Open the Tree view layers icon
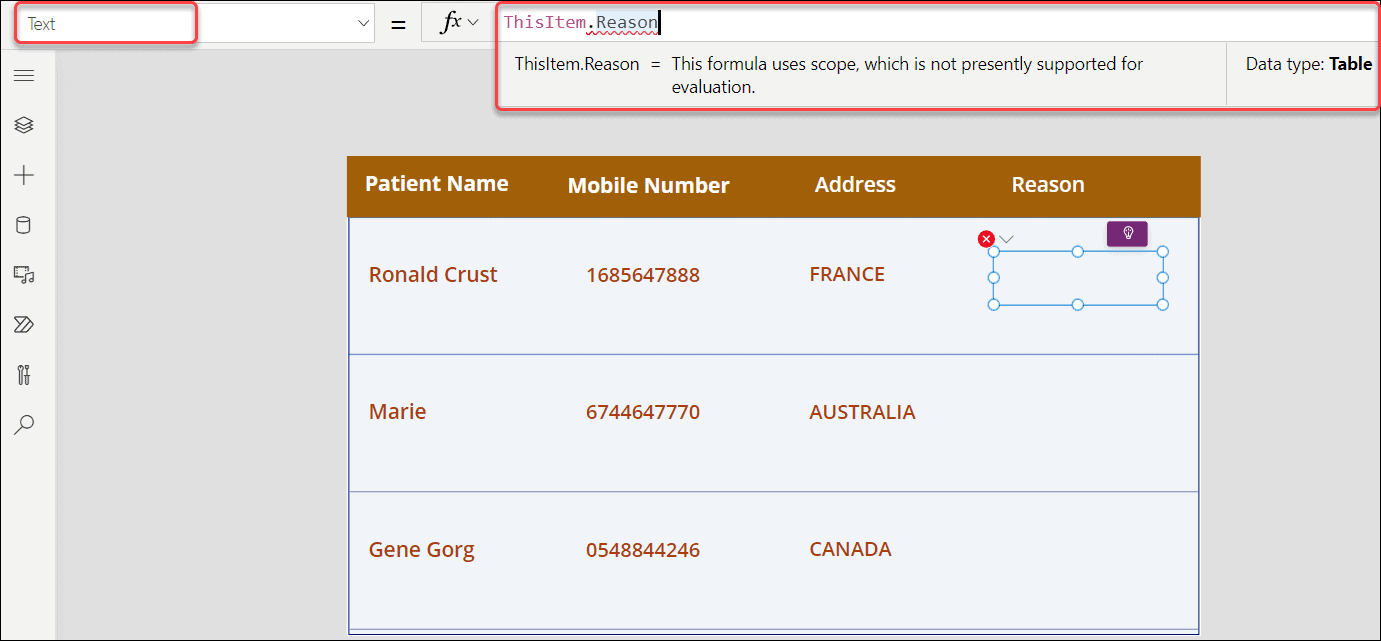This screenshot has width=1381, height=641. pos(24,125)
